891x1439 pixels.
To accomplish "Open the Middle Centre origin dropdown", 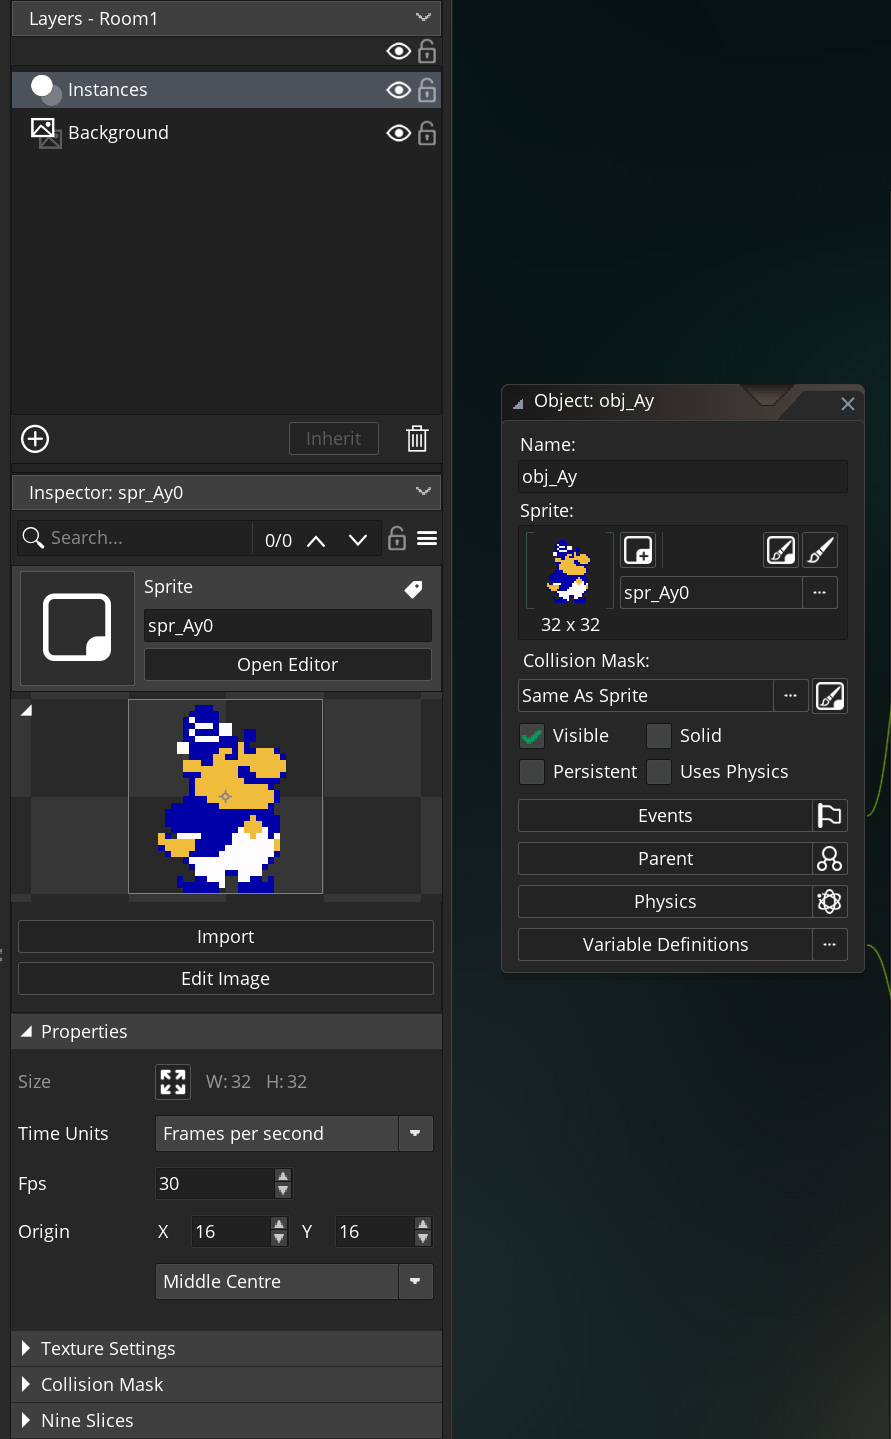I will point(294,1281).
